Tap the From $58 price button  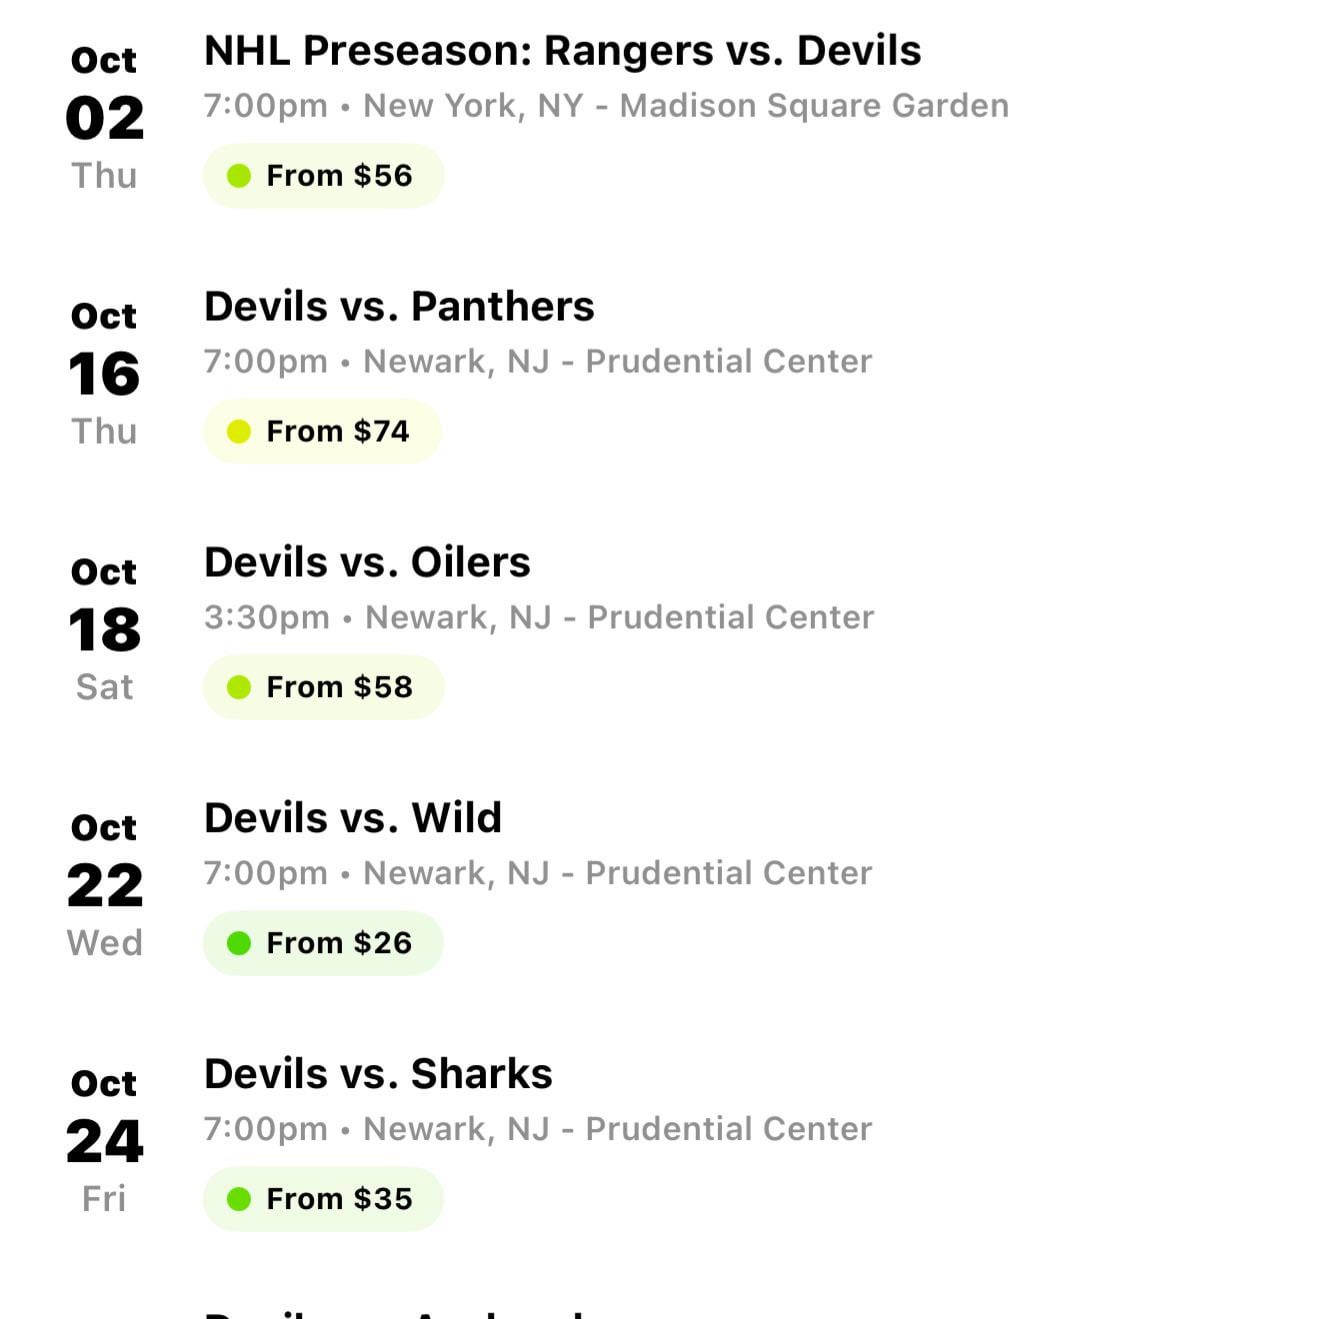pyautogui.click(x=323, y=688)
